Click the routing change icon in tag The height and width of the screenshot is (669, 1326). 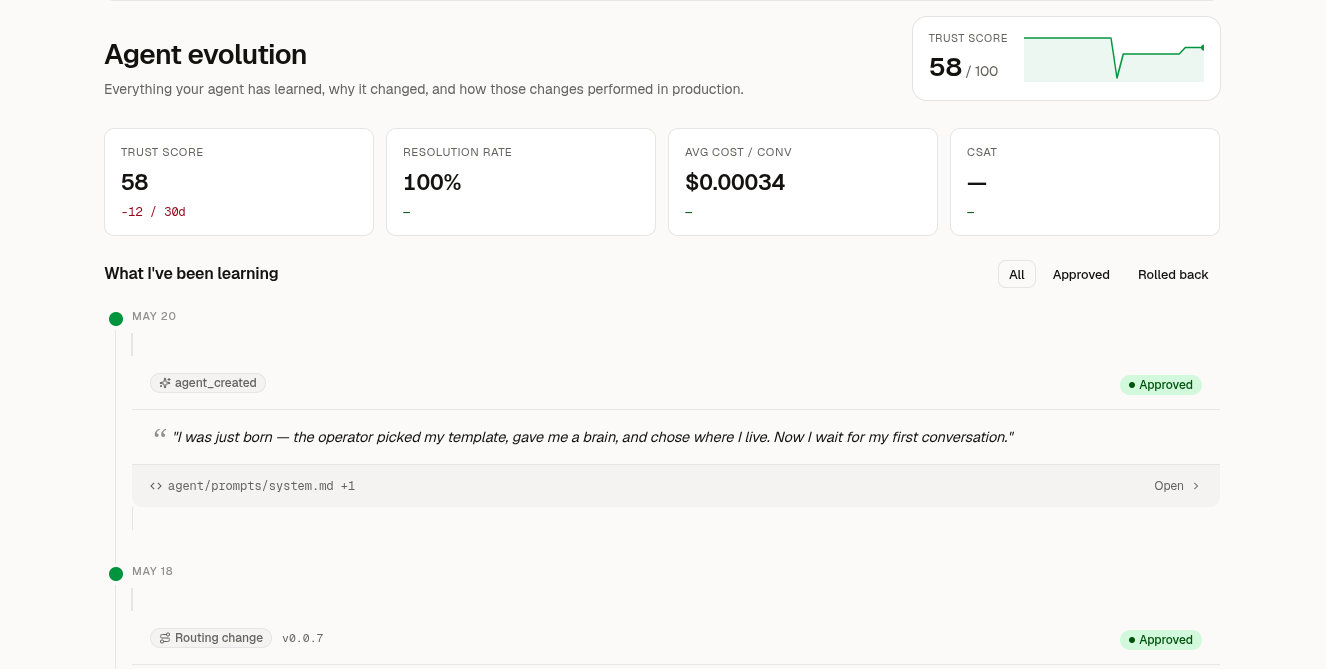click(x=165, y=638)
